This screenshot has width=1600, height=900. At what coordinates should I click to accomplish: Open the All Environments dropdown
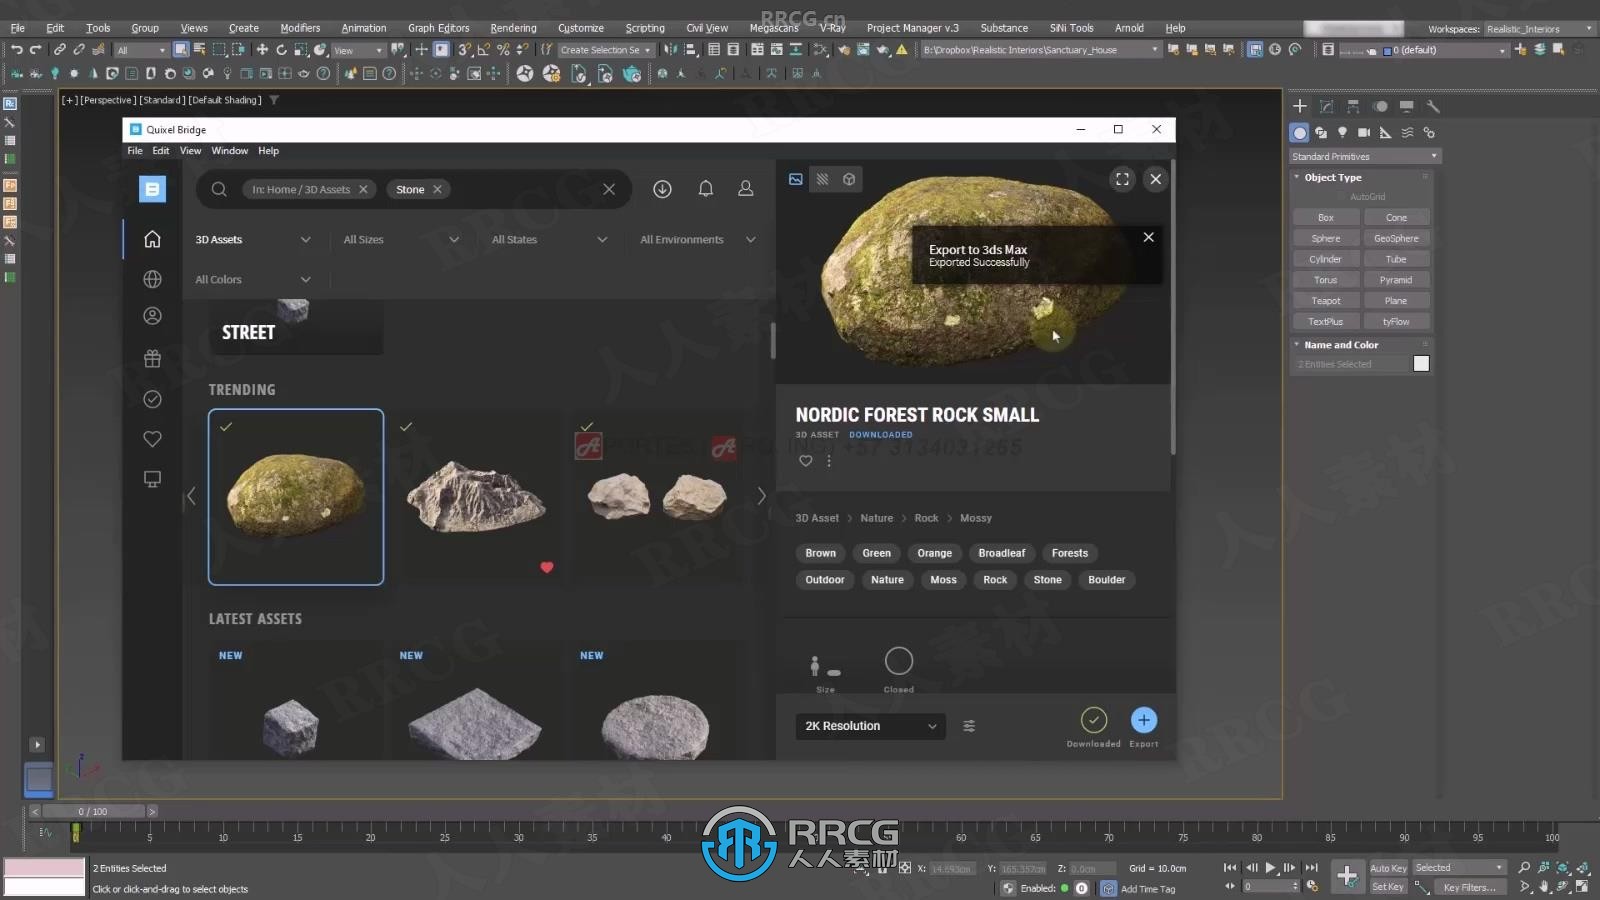(x=698, y=240)
